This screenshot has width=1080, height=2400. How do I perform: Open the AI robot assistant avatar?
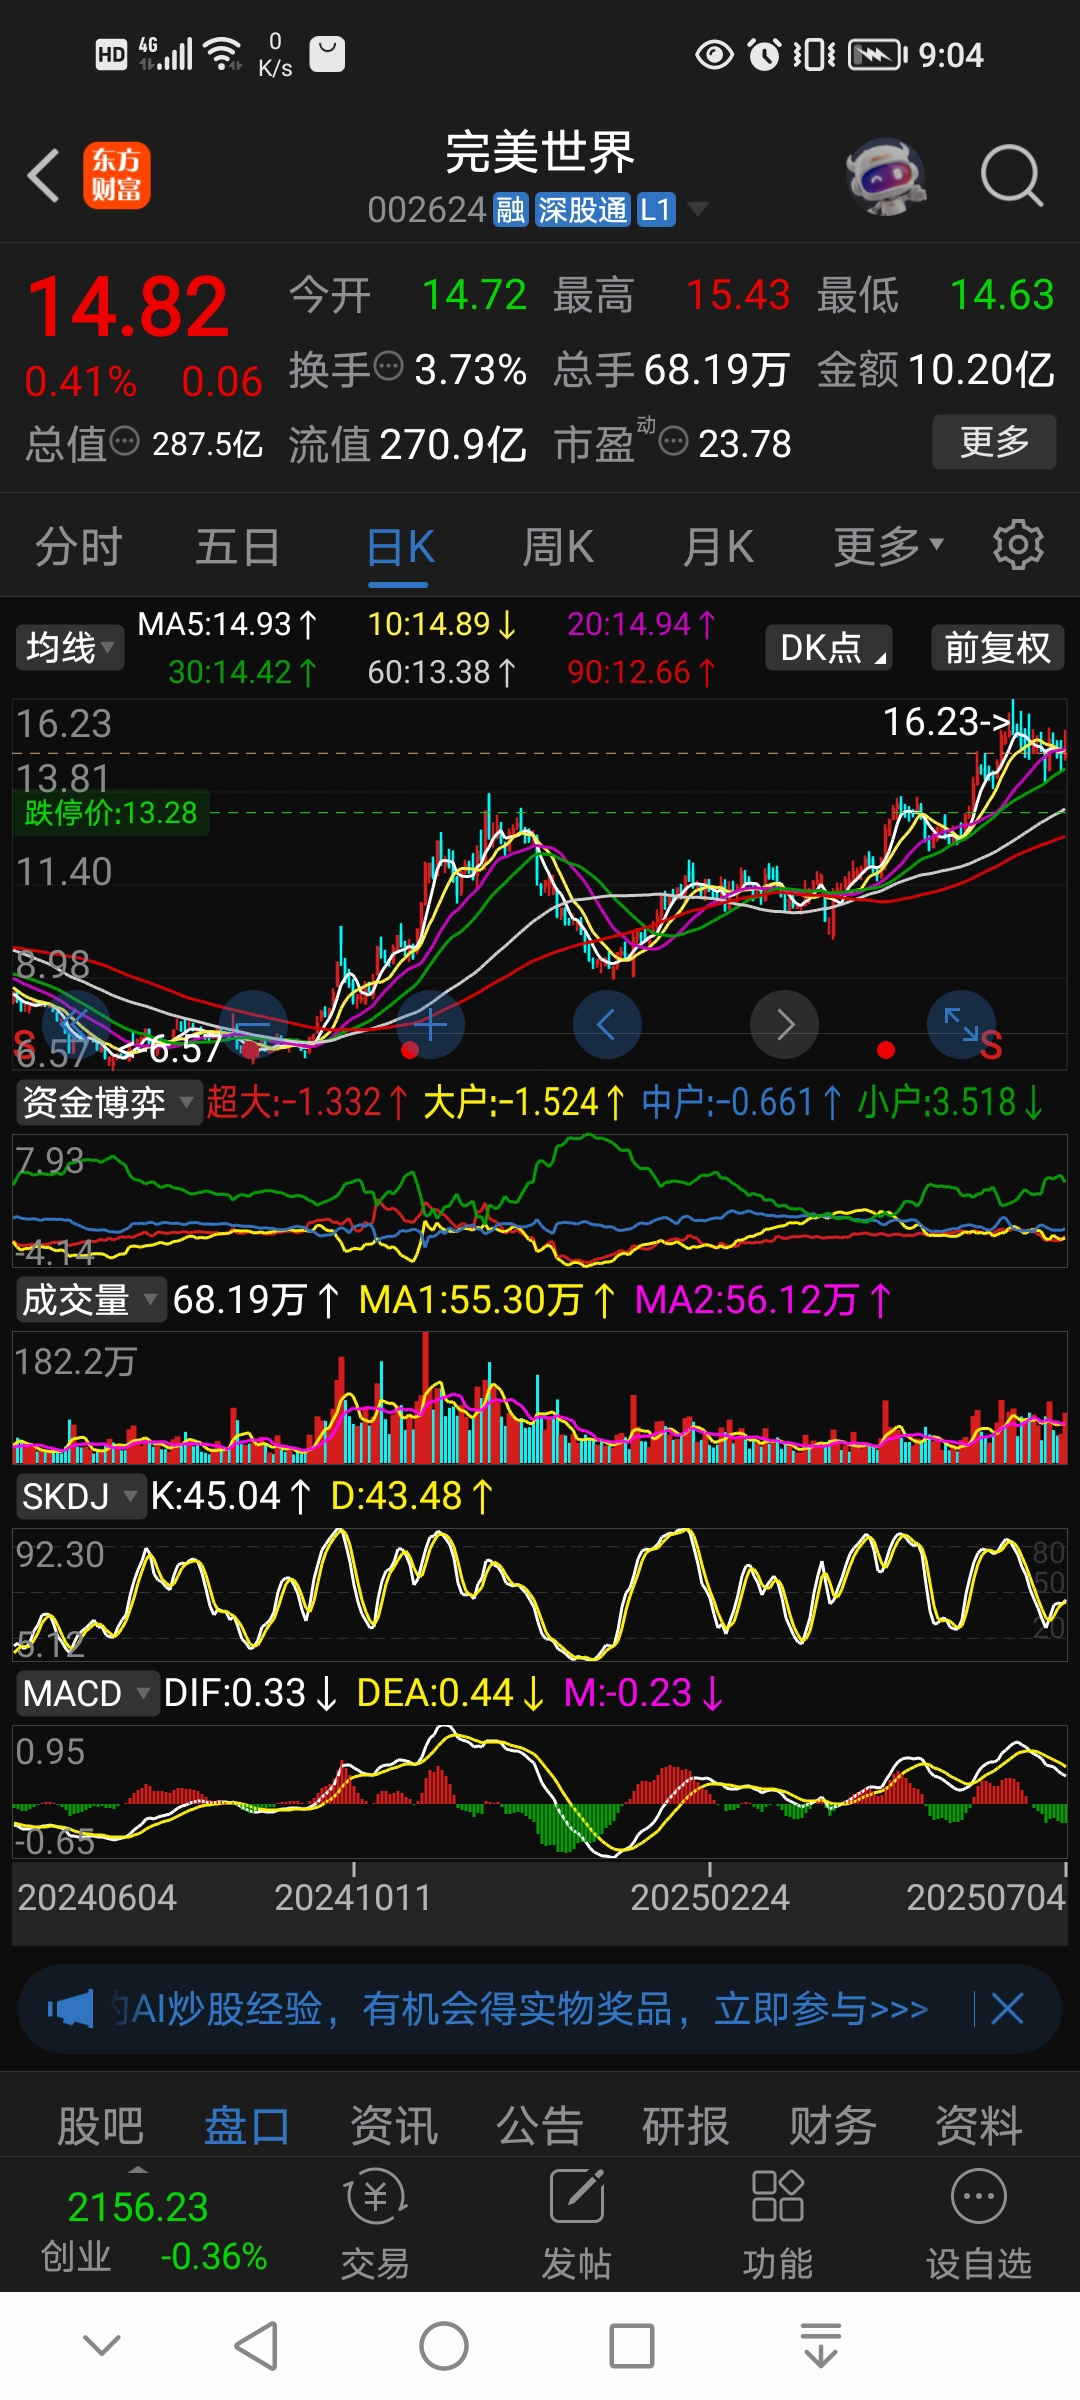tap(885, 176)
